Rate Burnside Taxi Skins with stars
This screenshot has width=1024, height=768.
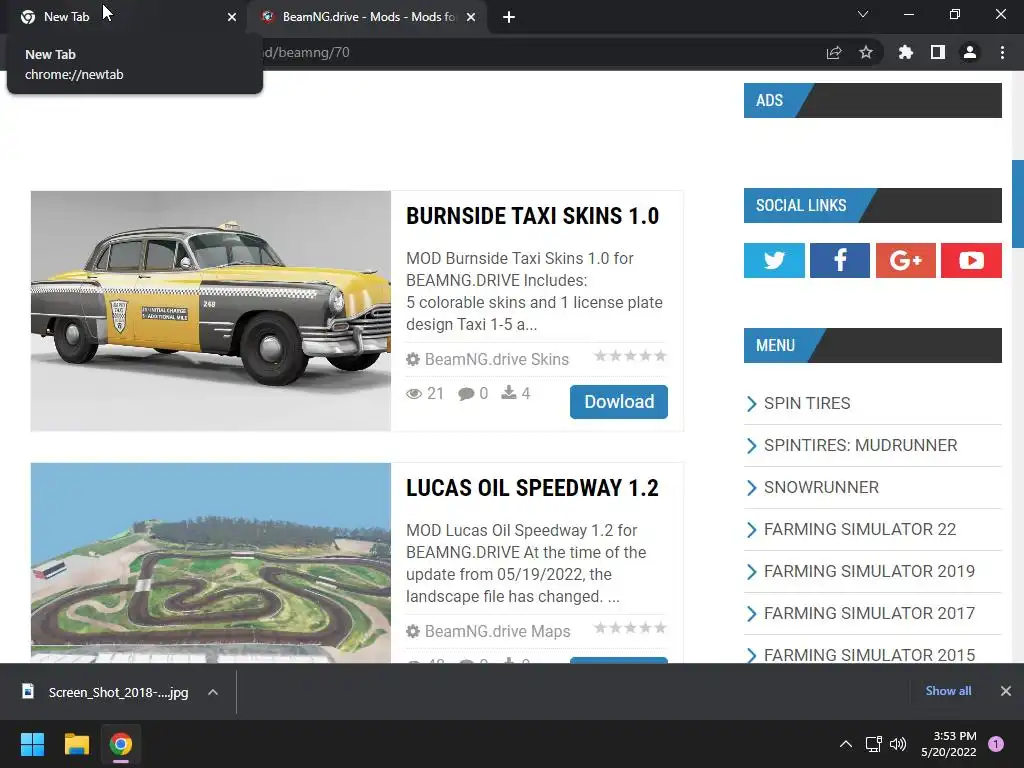coord(630,356)
